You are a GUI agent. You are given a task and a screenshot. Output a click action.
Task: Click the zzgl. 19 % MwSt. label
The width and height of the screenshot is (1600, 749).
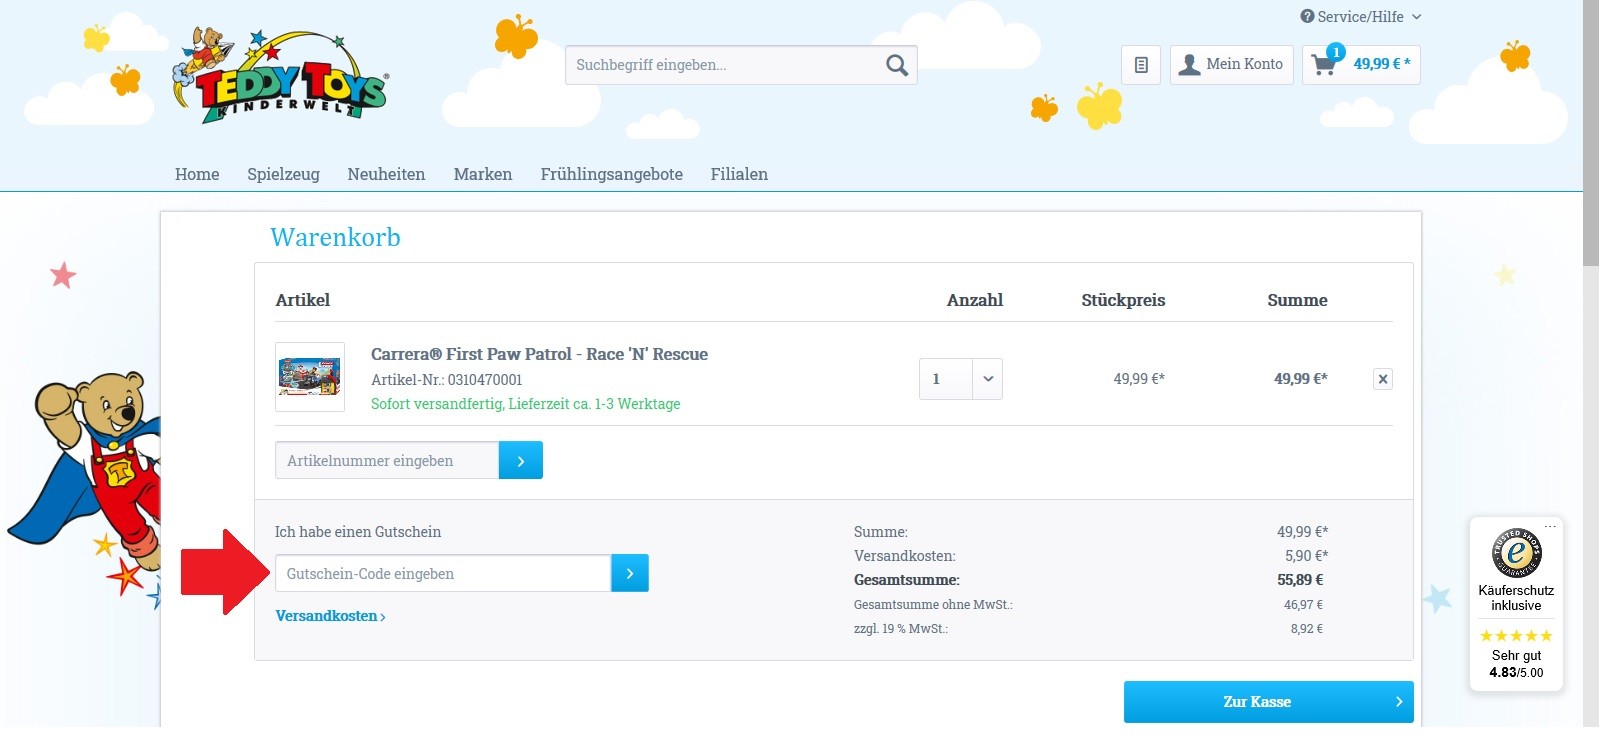tap(901, 629)
